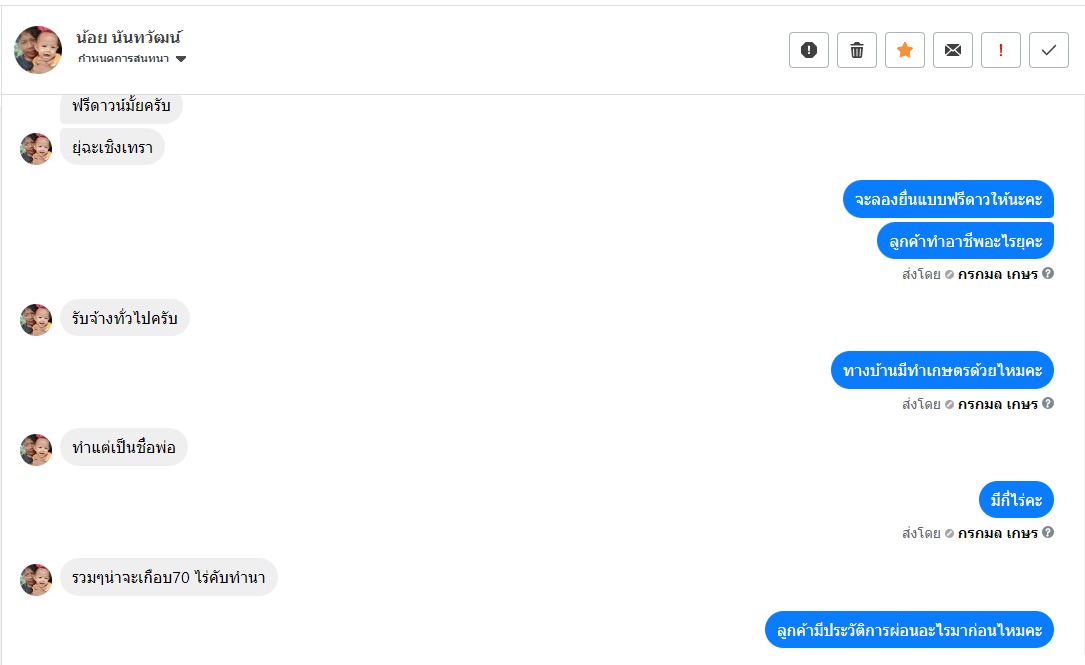The image size is (1085, 665).
Task: Click the จะลองยื่นแบบฟรีดาวให้นะคะ message bubble
Action: (948, 199)
